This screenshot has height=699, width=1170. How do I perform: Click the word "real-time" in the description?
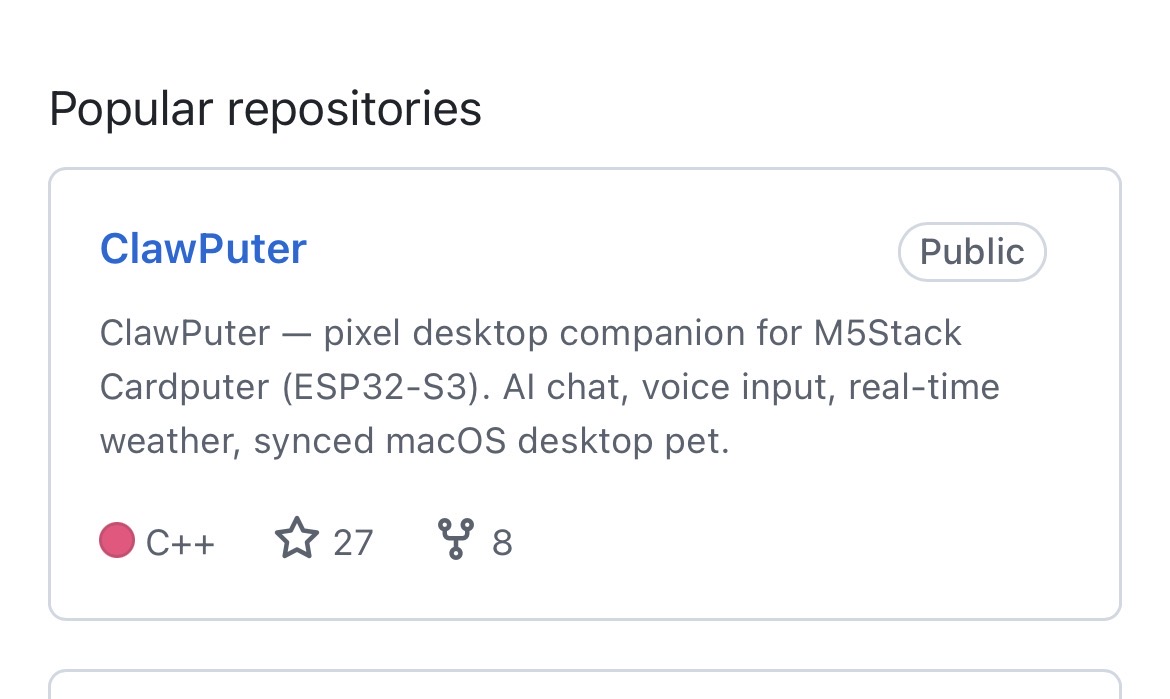coord(924,387)
